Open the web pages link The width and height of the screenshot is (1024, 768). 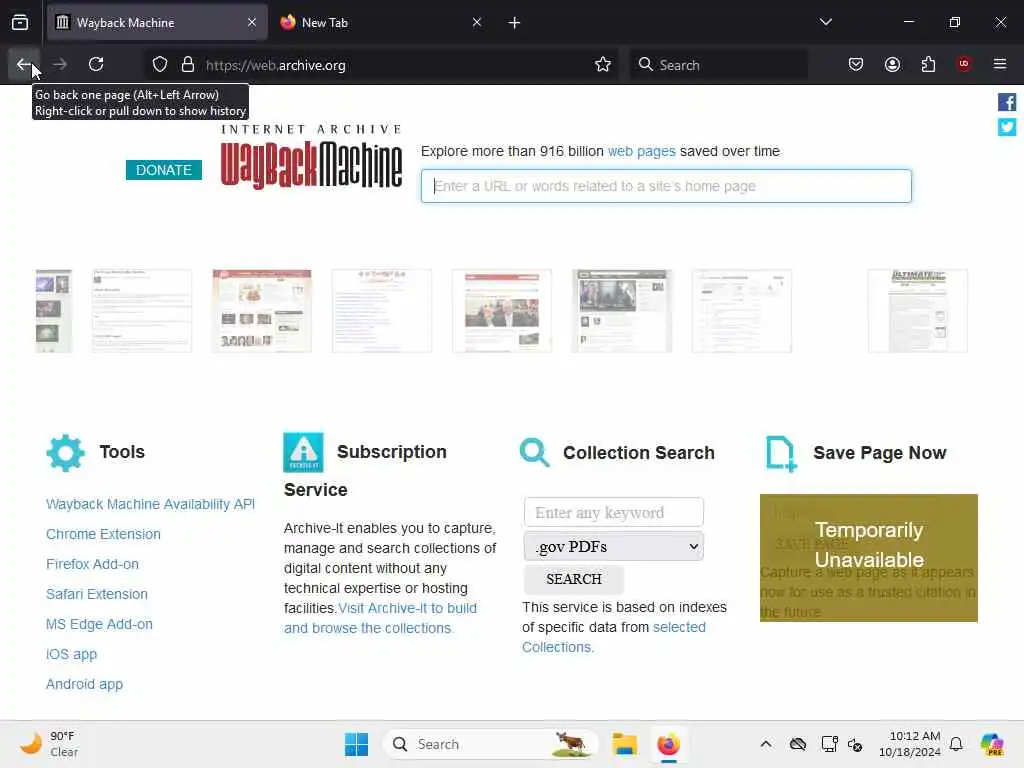(x=641, y=152)
